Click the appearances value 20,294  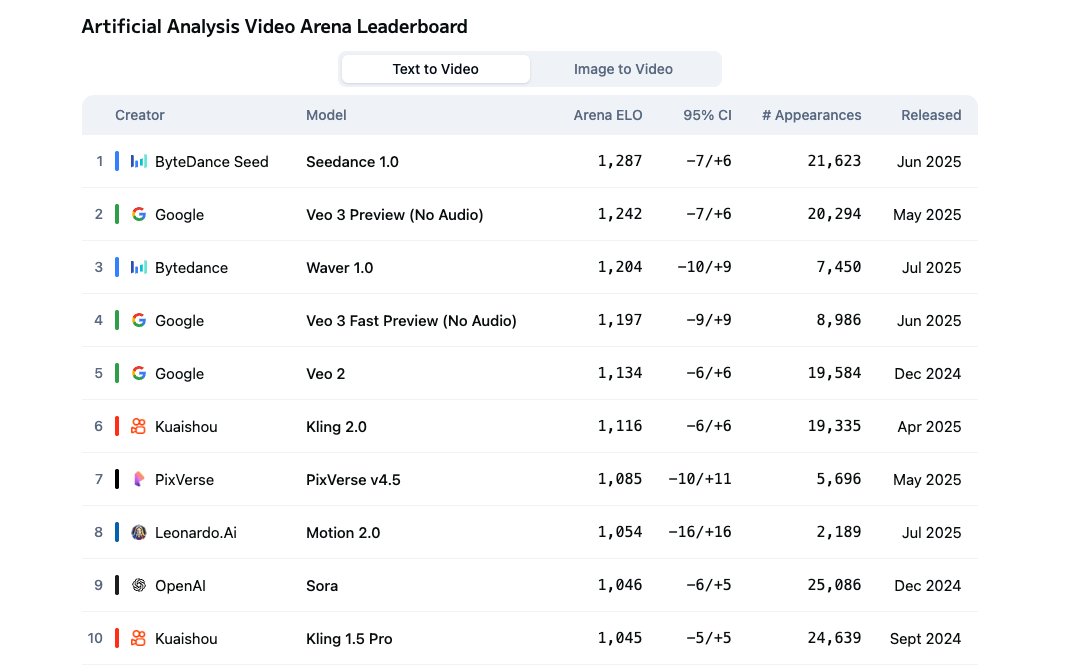834,214
